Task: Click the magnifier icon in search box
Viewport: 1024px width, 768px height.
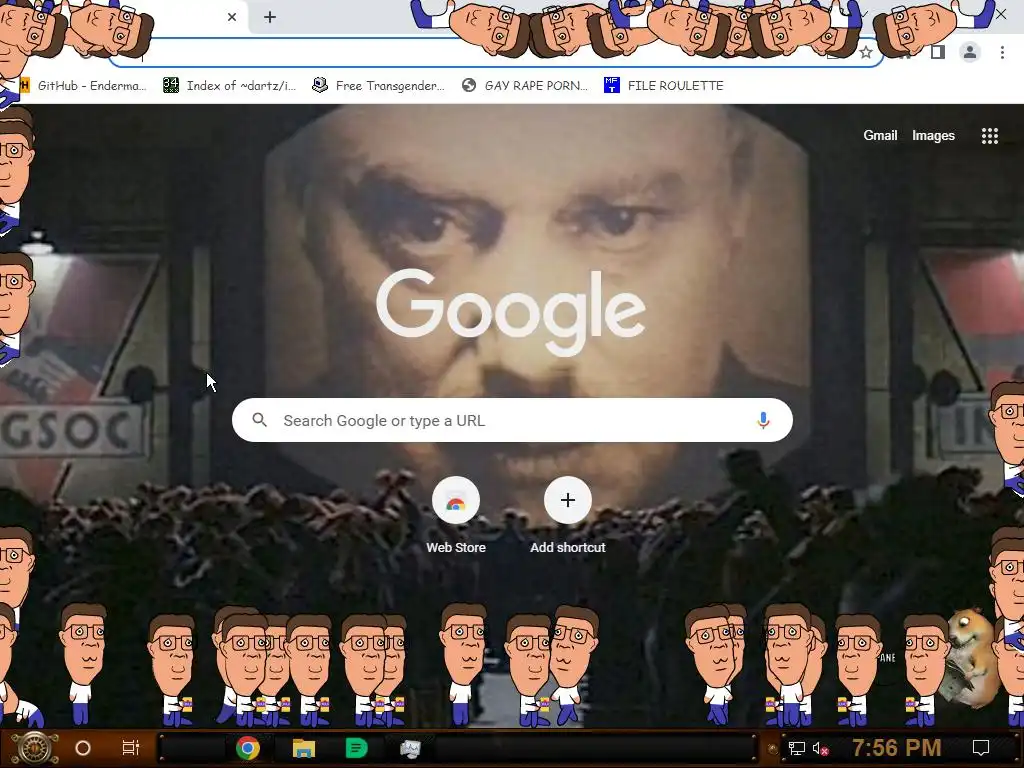Action: click(260, 420)
